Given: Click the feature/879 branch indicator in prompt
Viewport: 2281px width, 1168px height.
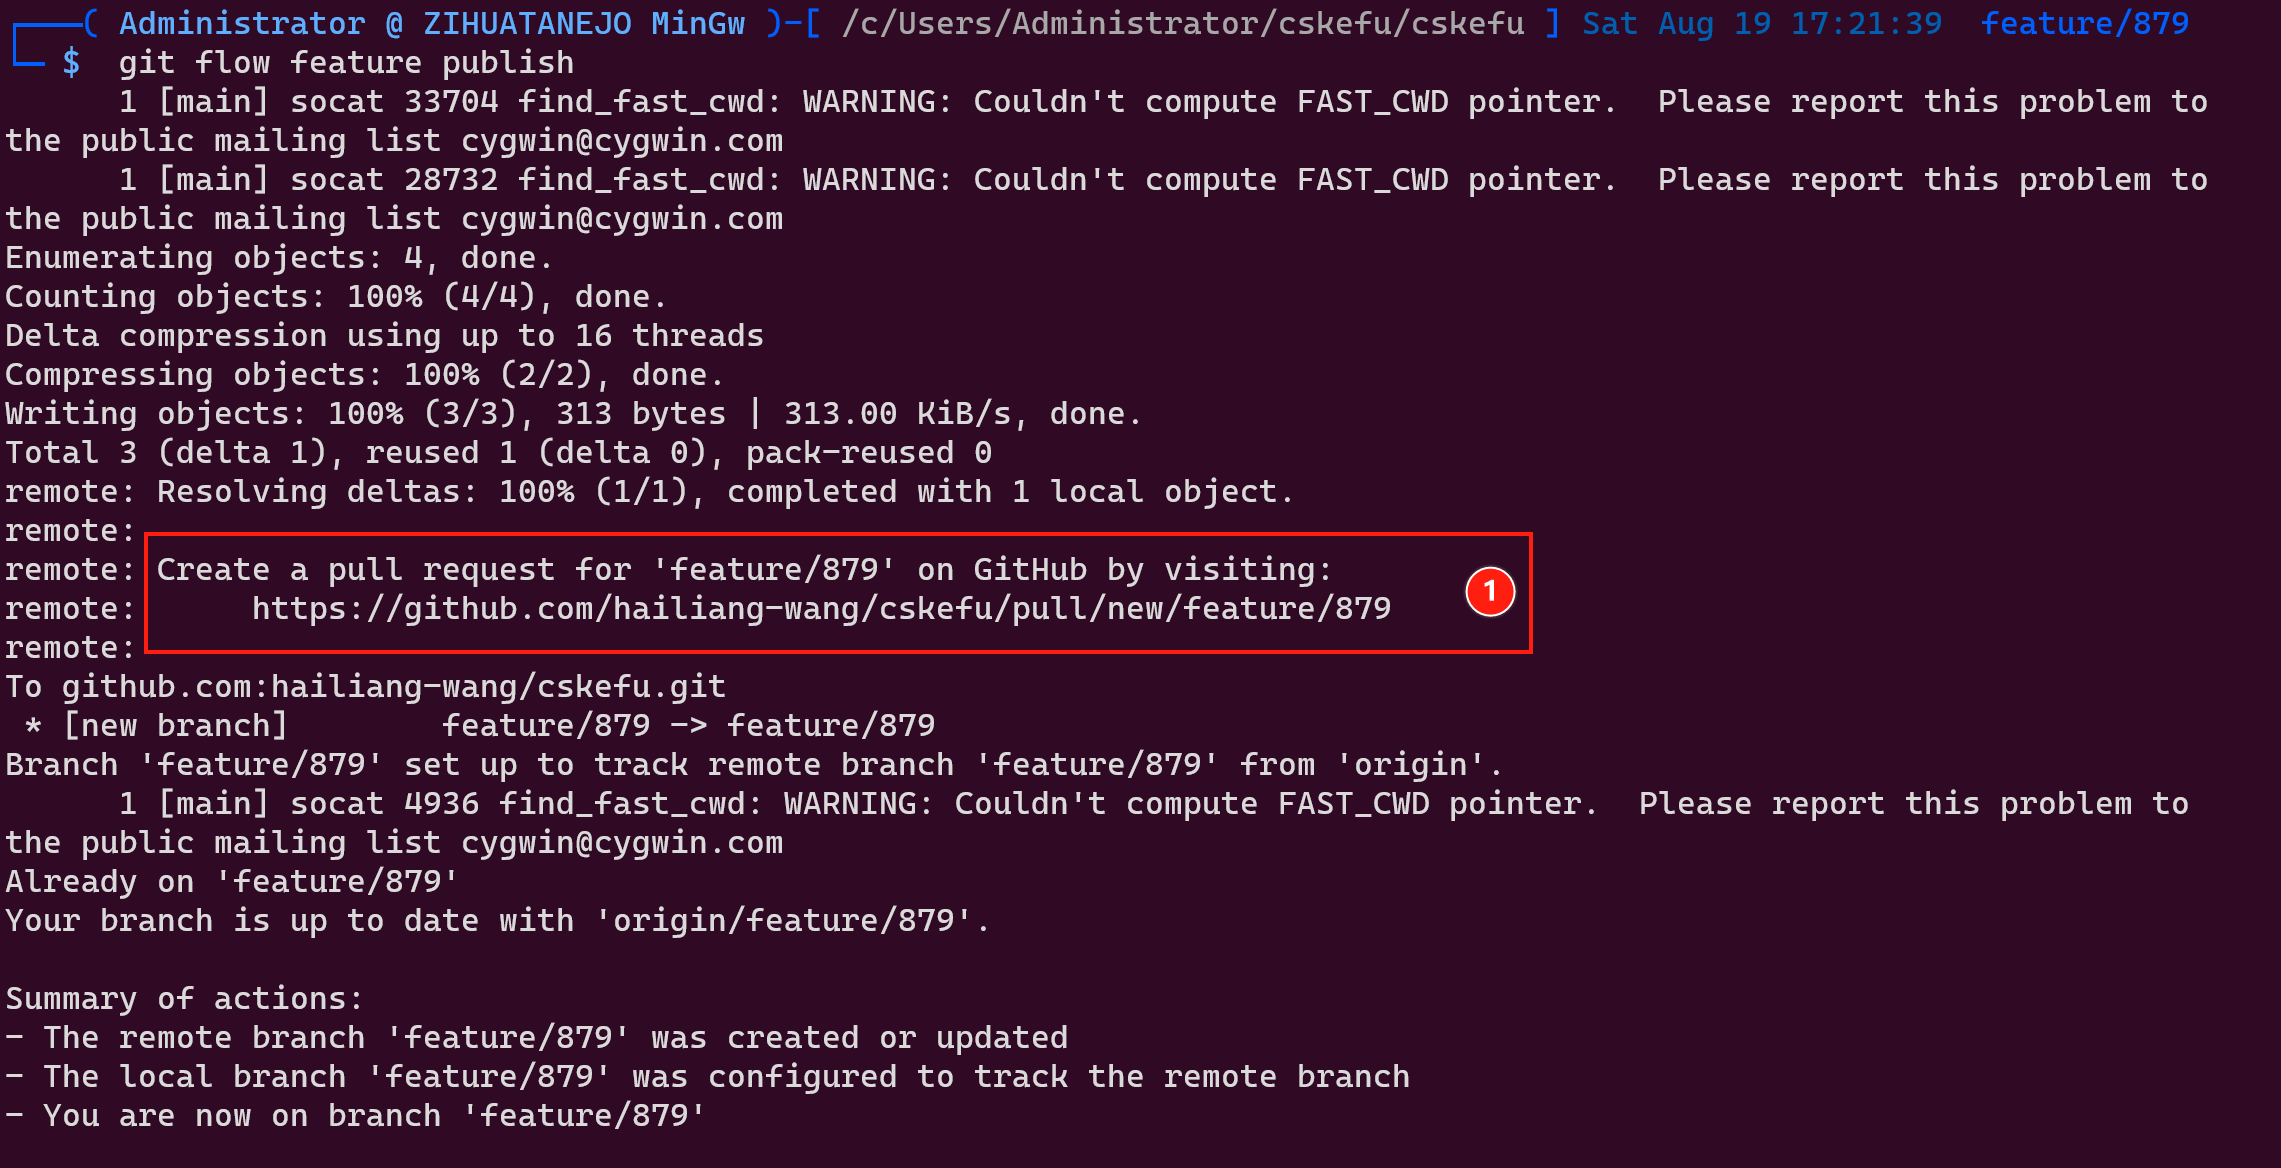Looking at the screenshot, I should (2085, 23).
